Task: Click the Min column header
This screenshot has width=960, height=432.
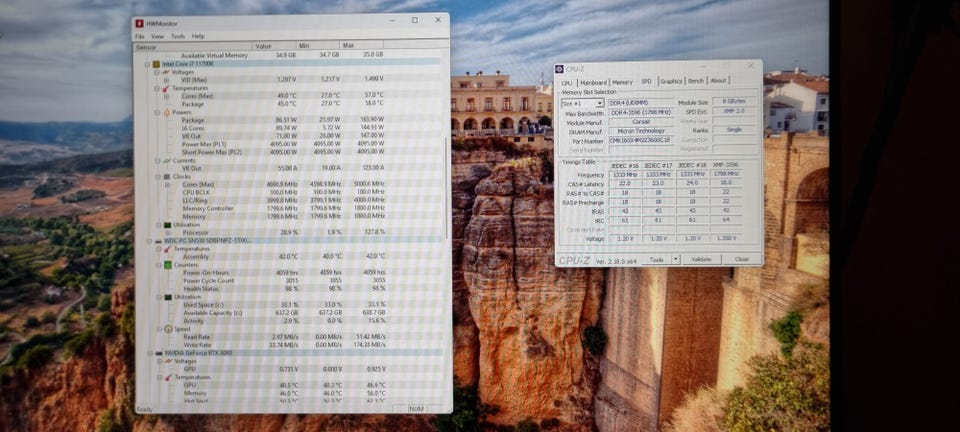Action: click(x=318, y=46)
